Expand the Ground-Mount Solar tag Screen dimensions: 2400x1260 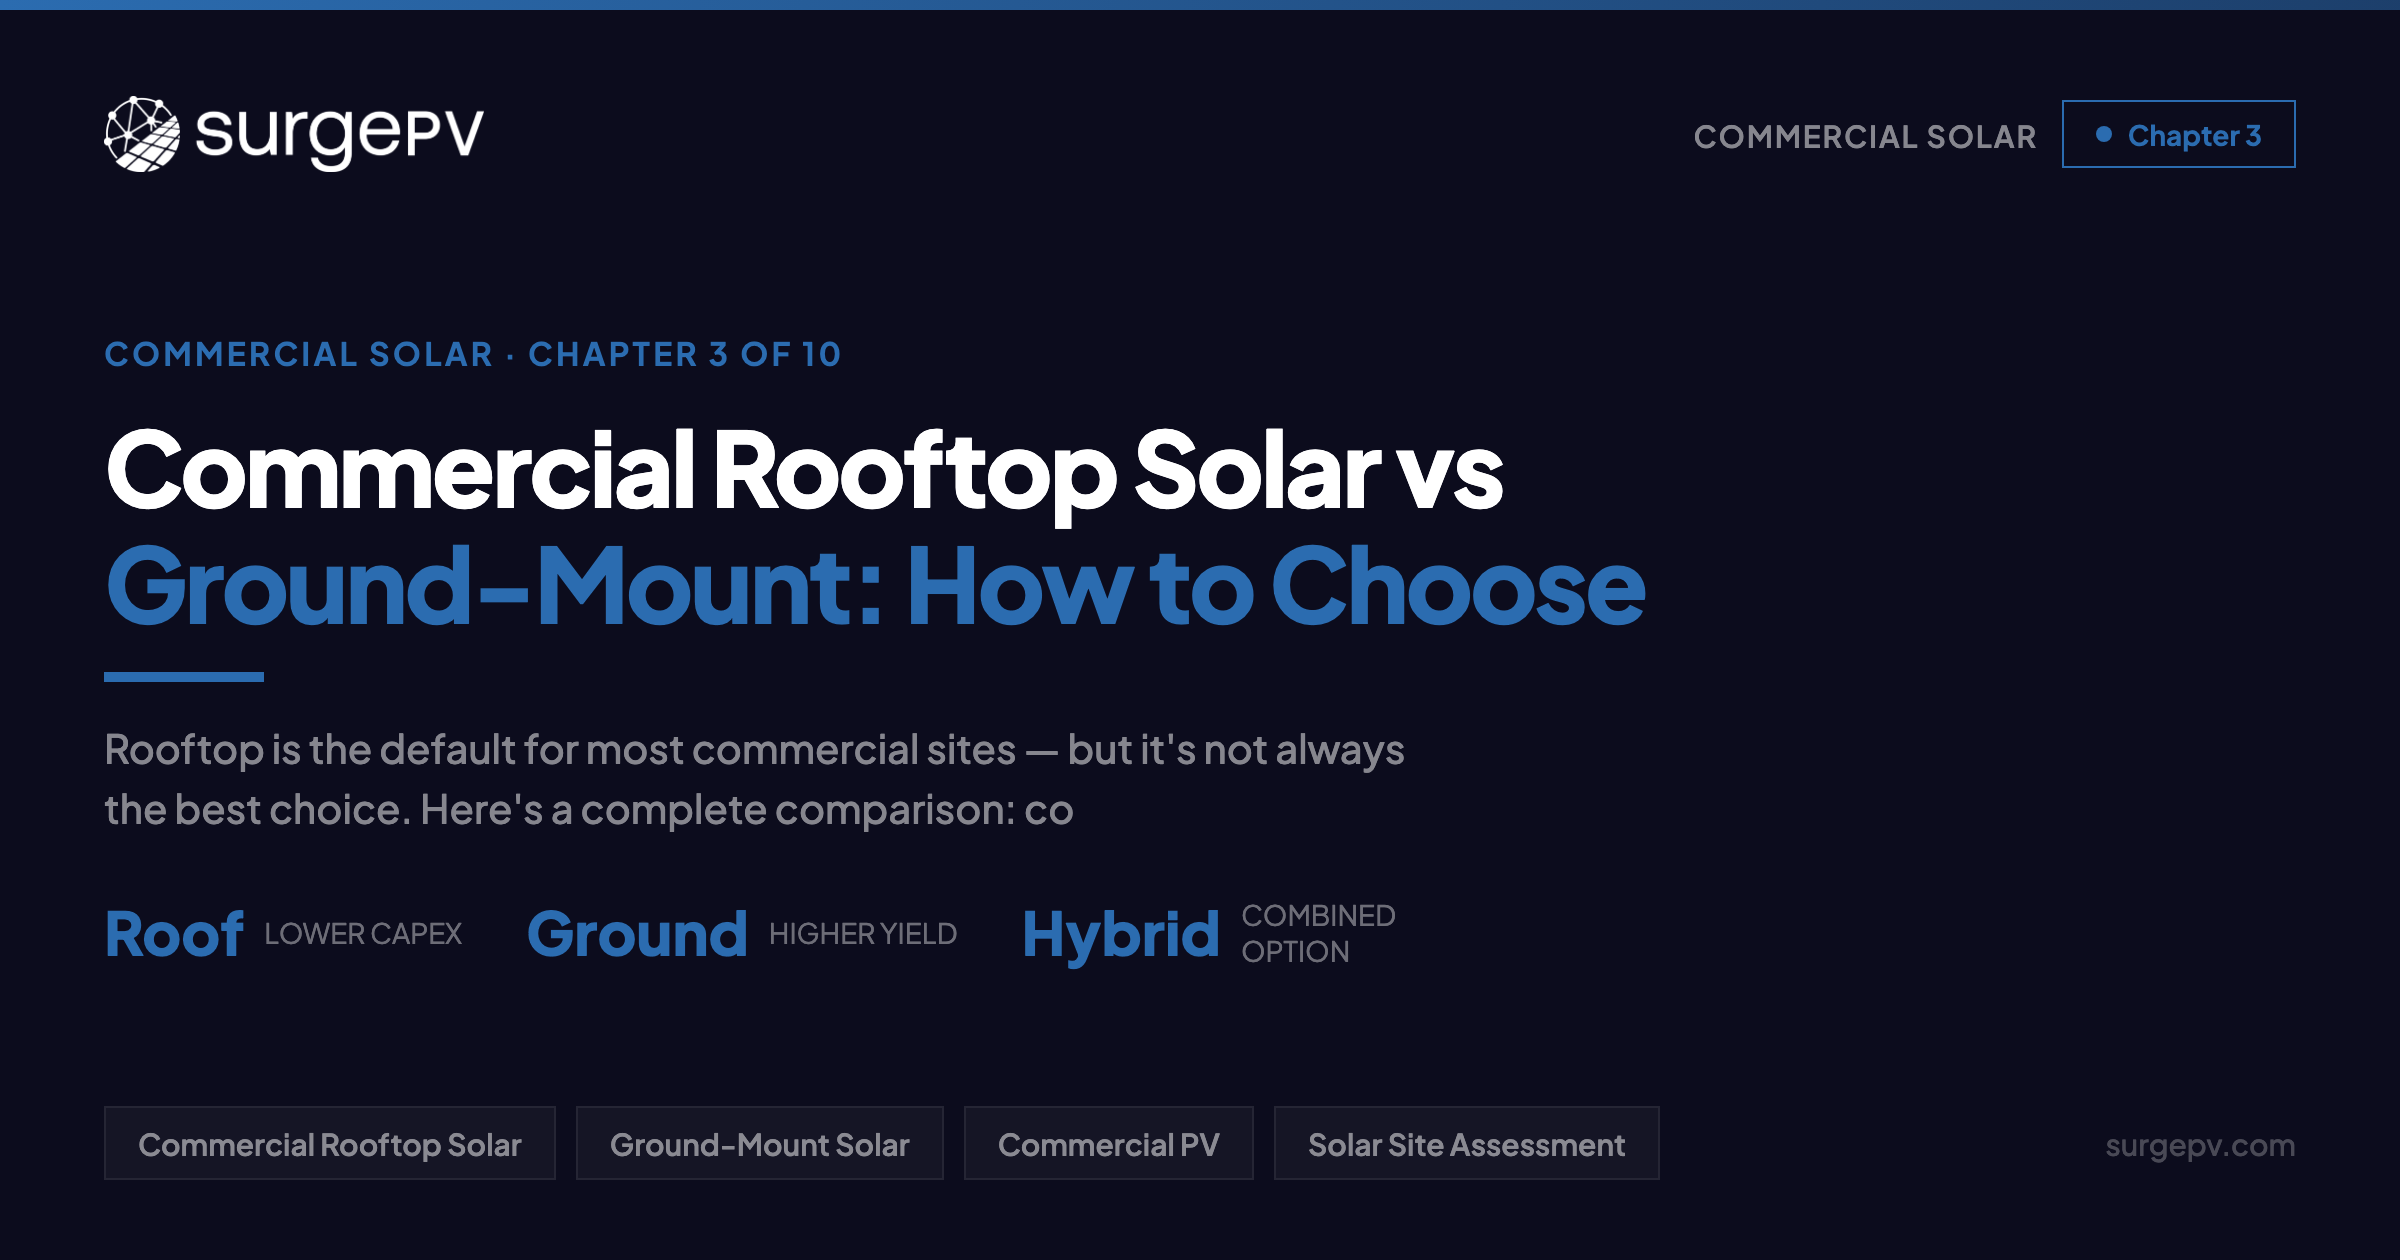(760, 1143)
